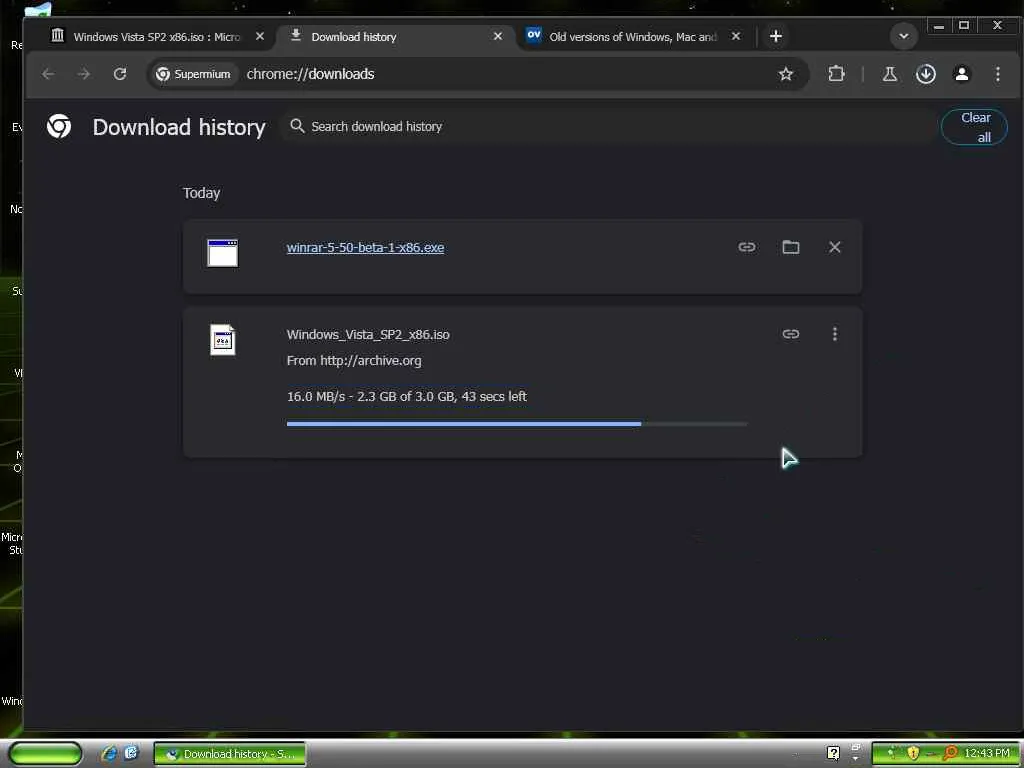Launch Internet Explorer from quick launch
This screenshot has height=768, width=1024.
click(109, 754)
